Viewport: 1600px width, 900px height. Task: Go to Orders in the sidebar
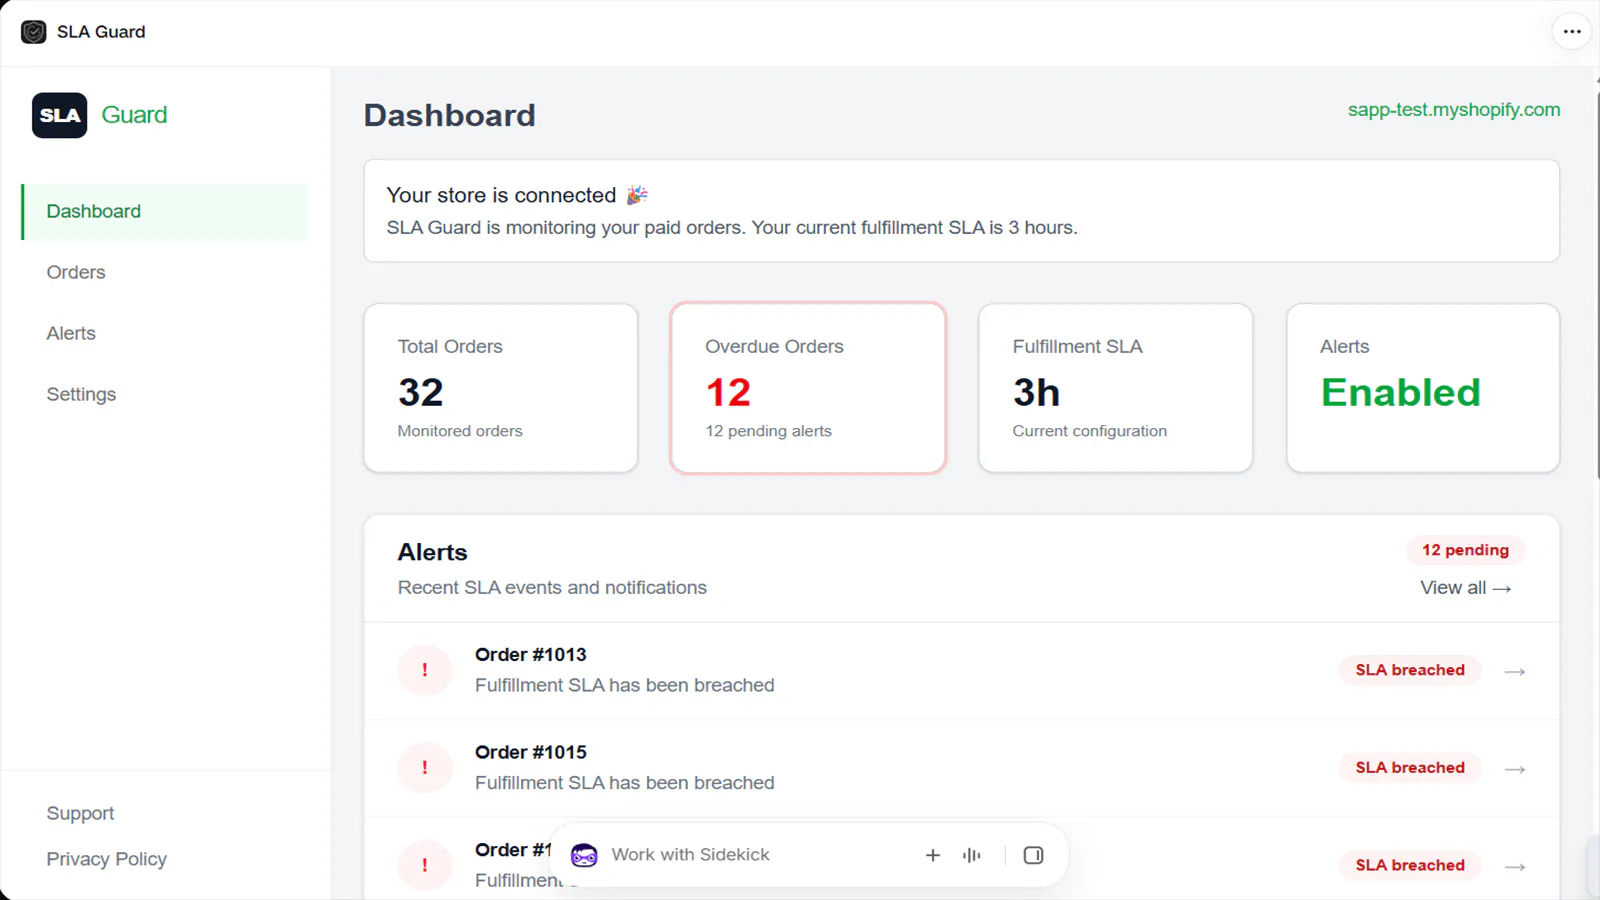point(76,272)
